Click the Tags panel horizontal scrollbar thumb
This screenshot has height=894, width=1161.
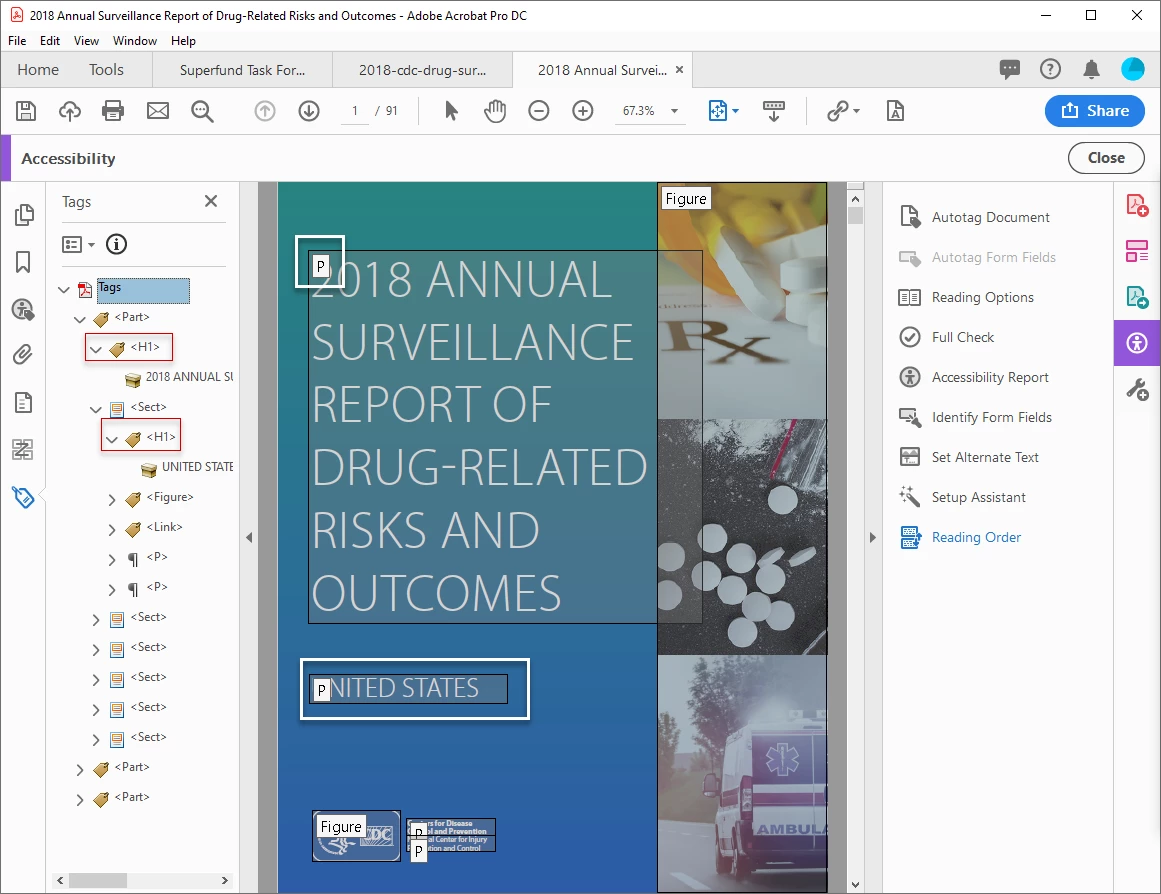(98, 881)
